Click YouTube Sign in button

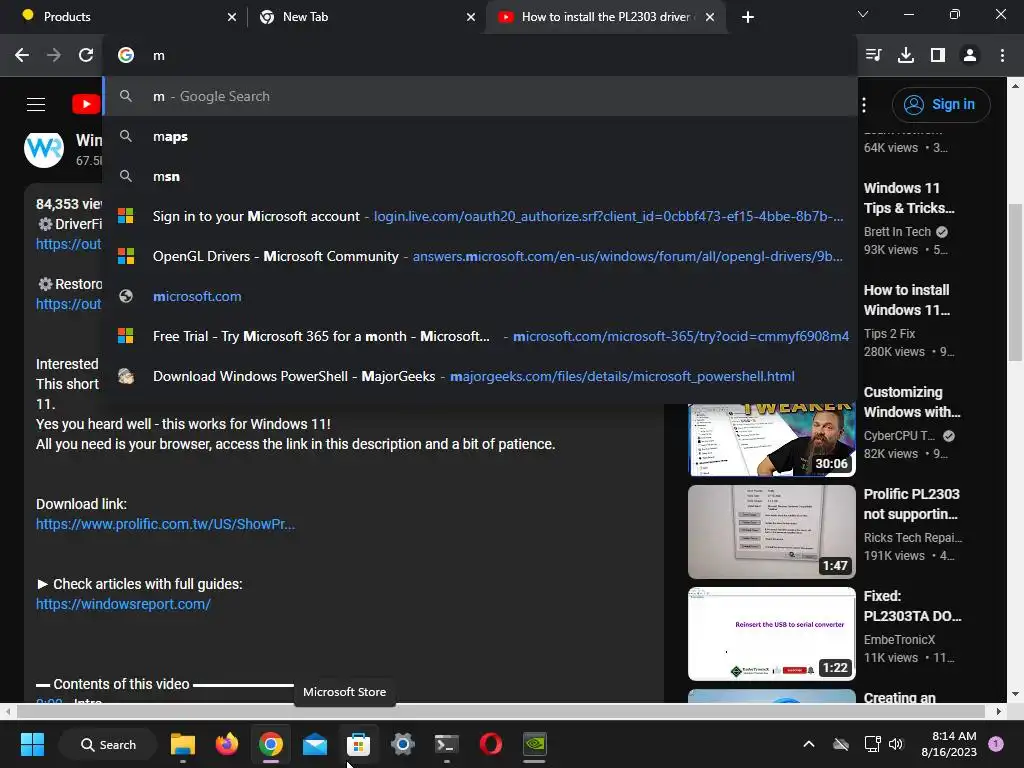941,104
